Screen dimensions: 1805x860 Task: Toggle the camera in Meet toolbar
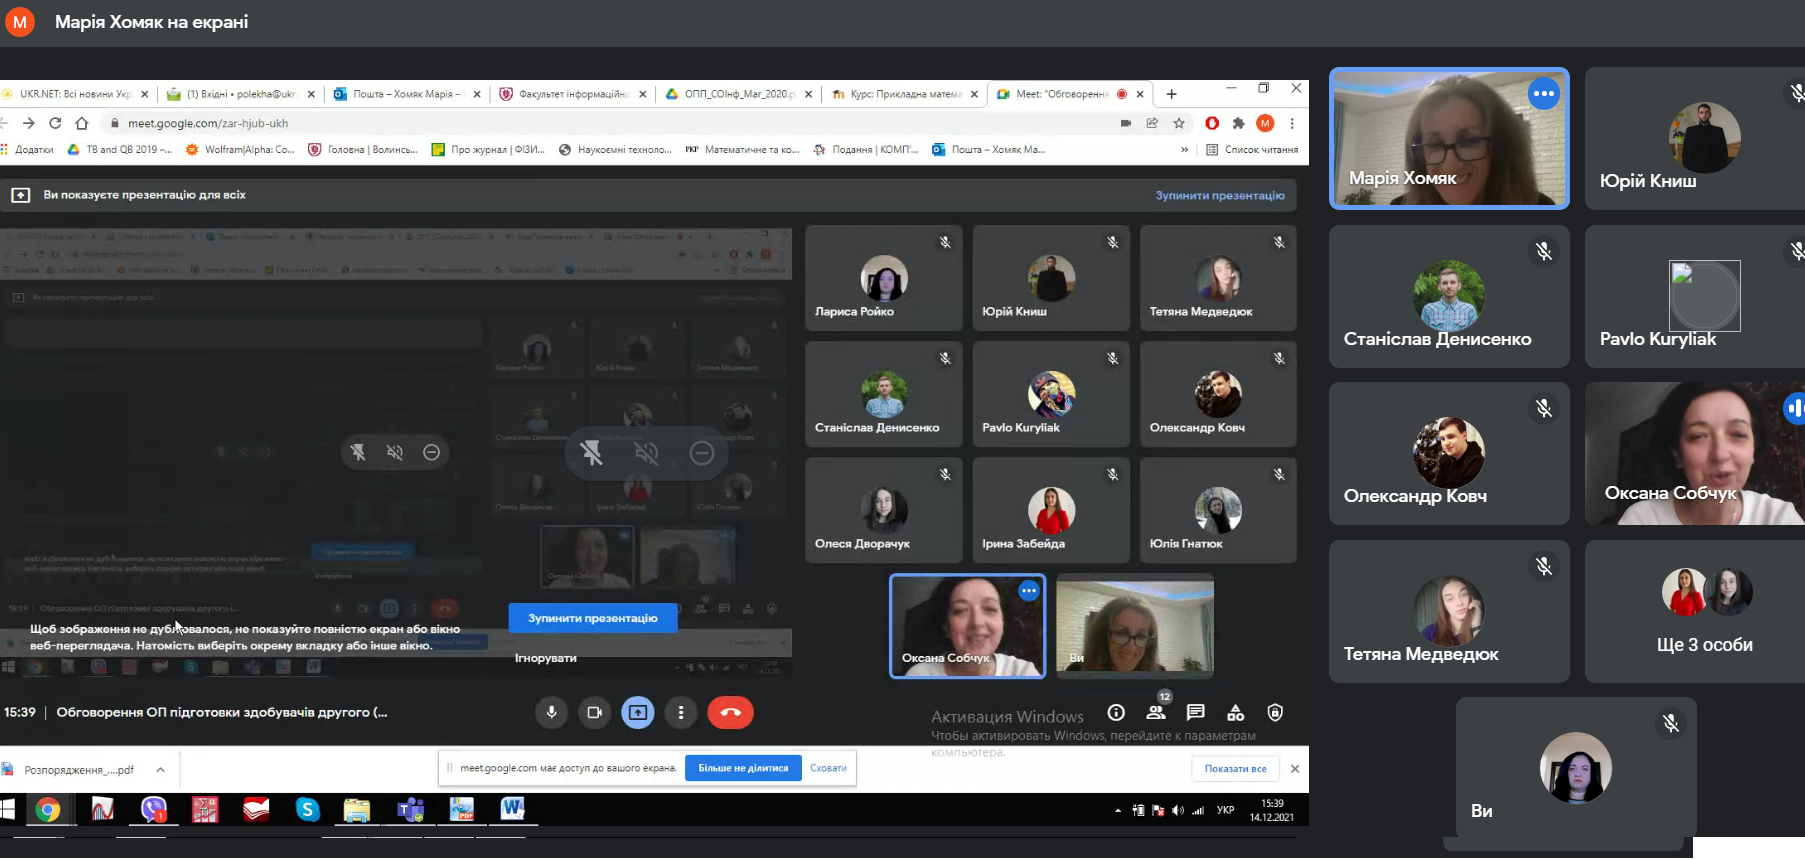click(x=594, y=713)
